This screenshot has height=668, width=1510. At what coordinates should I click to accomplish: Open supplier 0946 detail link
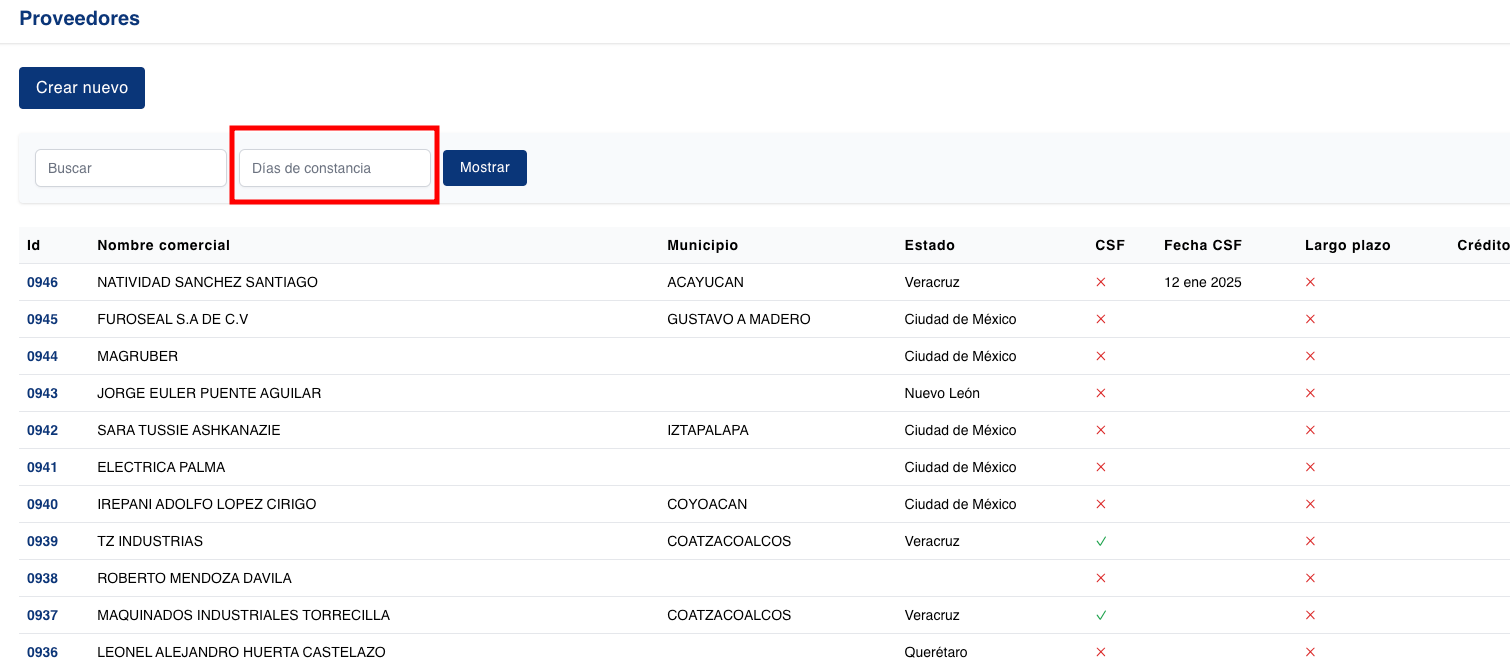42,282
